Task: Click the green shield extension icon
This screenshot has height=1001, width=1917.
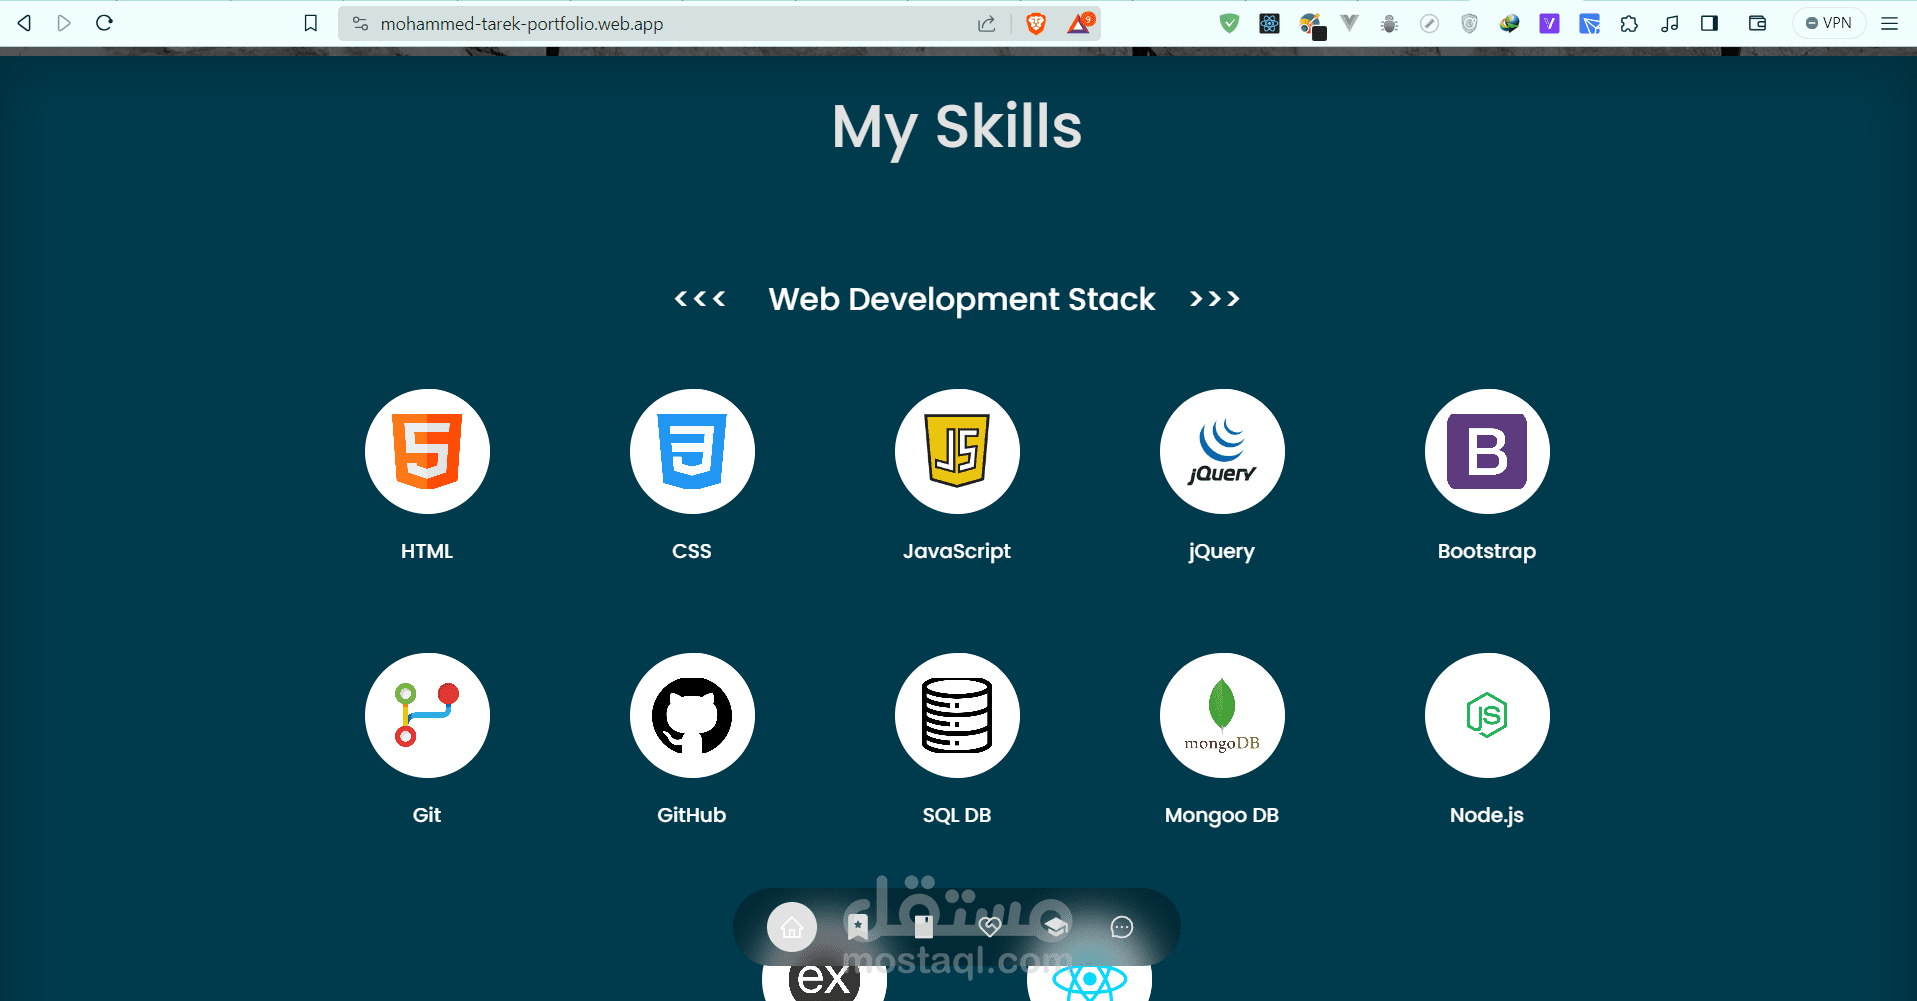Action: pyautogui.click(x=1230, y=23)
